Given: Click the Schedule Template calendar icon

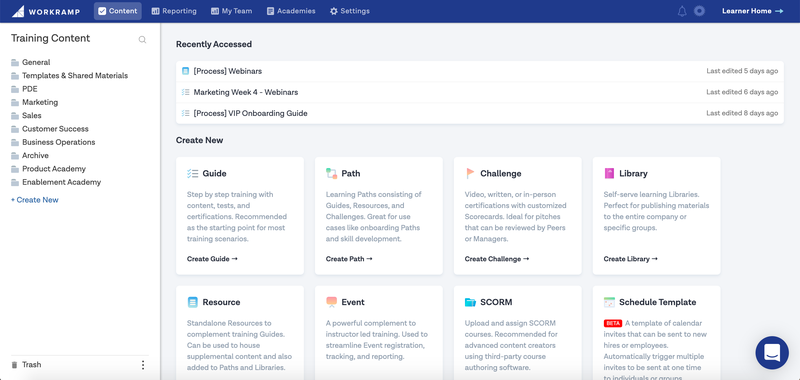Looking at the screenshot, I should (609, 302).
